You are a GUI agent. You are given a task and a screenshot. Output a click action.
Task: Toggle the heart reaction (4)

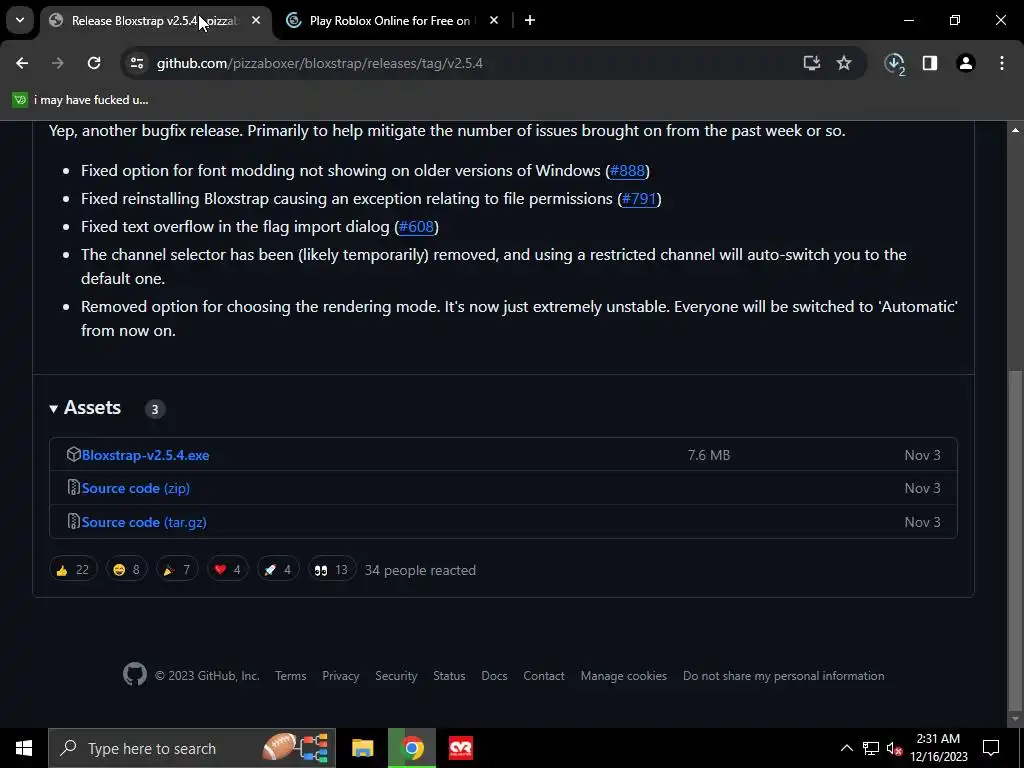(227, 569)
